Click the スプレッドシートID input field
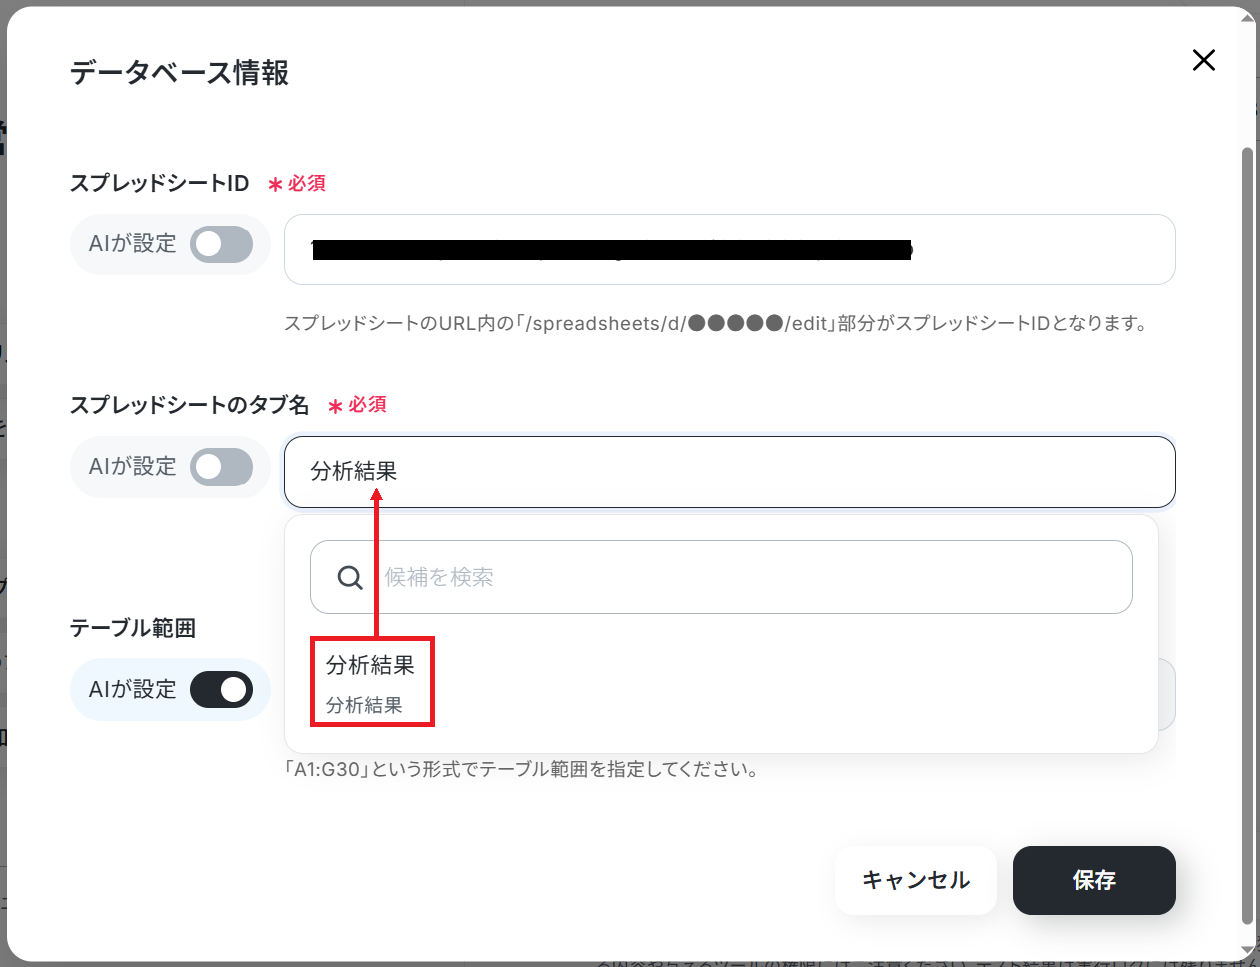1260x967 pixels. [730, 249]
